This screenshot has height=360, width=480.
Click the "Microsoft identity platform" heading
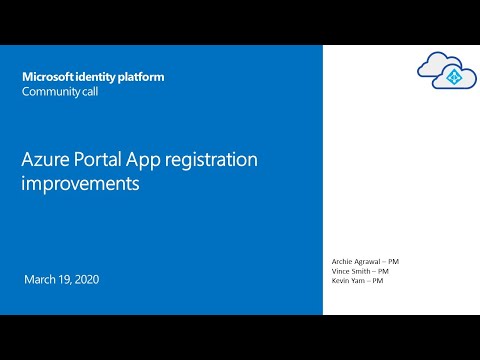click(93, 77)
